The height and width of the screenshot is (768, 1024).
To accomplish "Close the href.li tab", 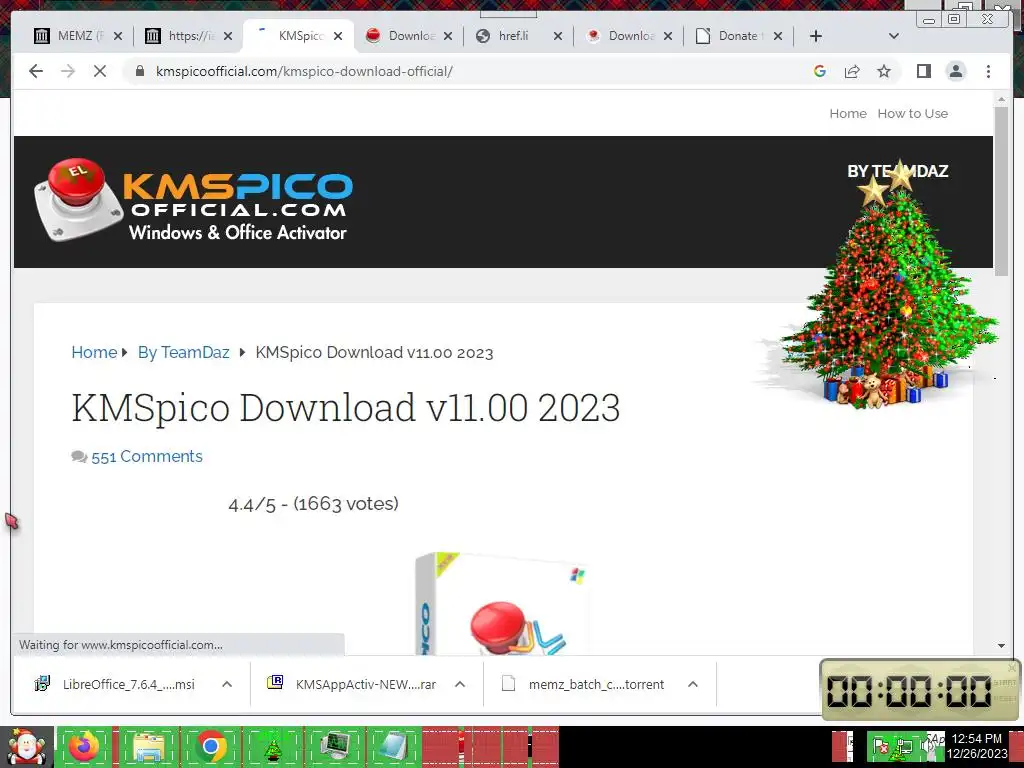I will [558, 37].
